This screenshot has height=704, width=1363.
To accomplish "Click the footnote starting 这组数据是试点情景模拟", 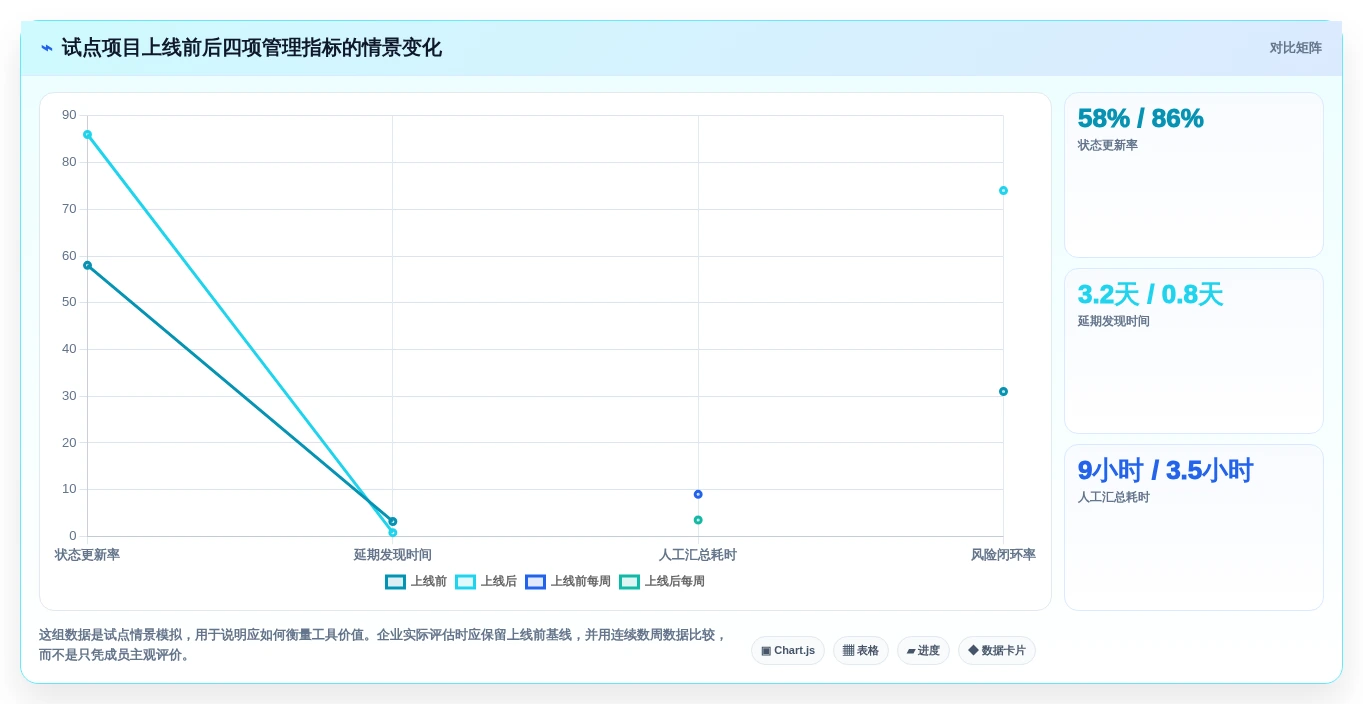I will pyautogui.click(x=383, y=645).
